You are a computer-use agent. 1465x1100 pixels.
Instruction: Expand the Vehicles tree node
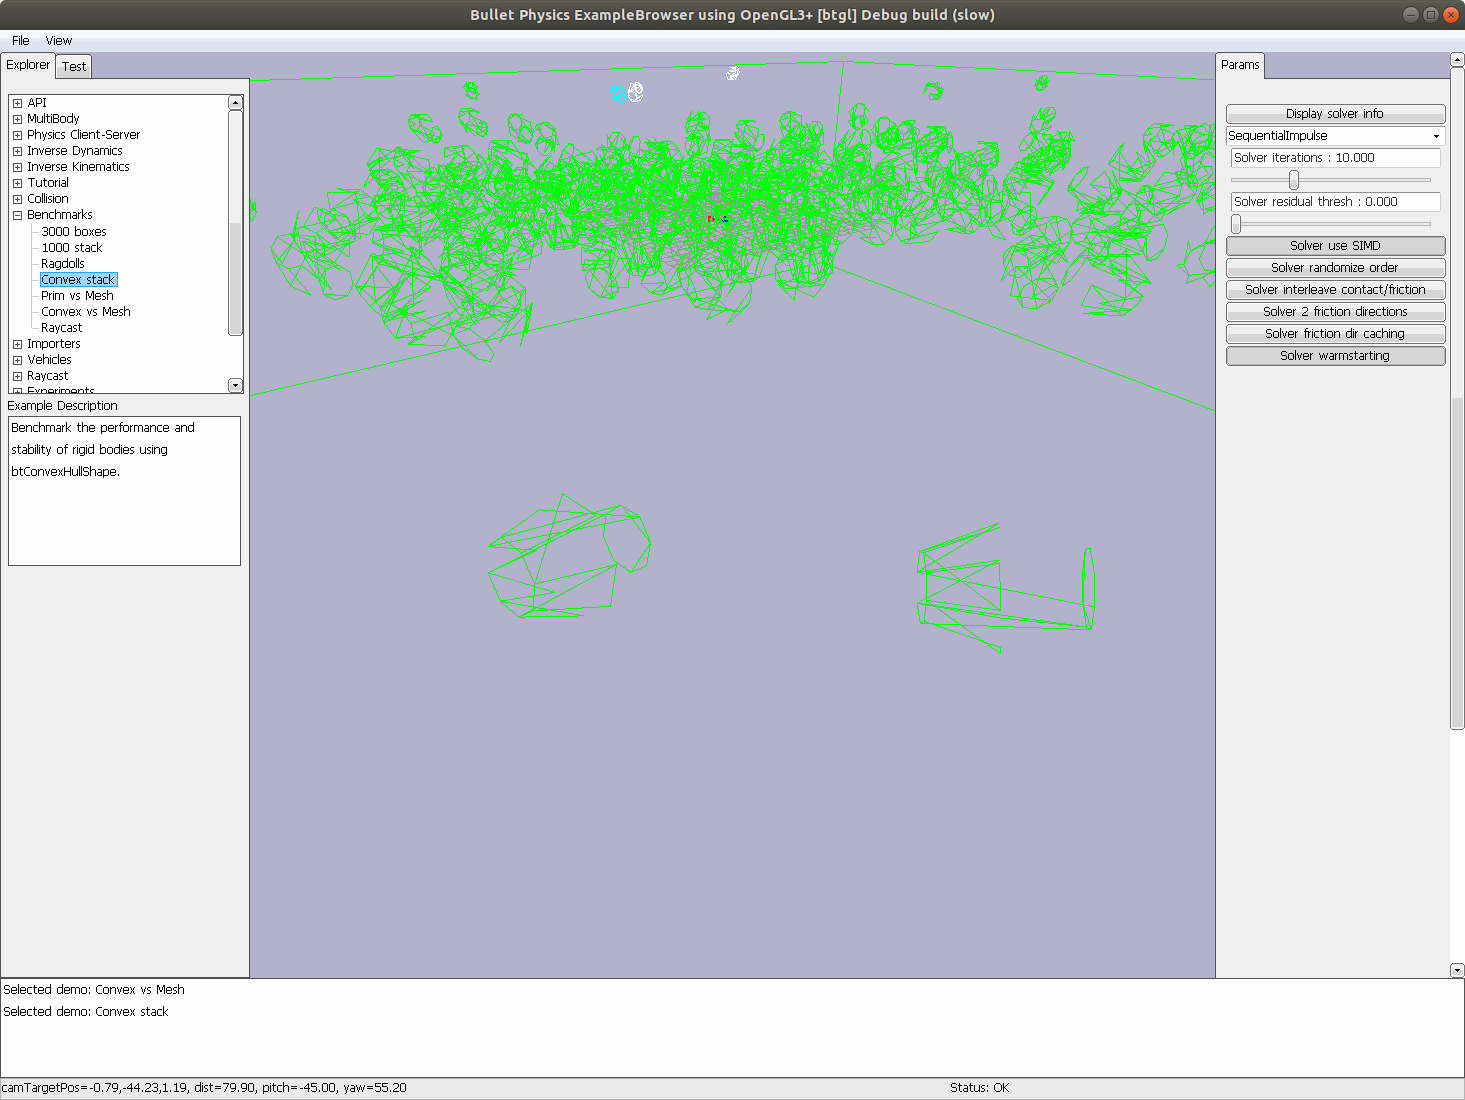pos(16,359)
